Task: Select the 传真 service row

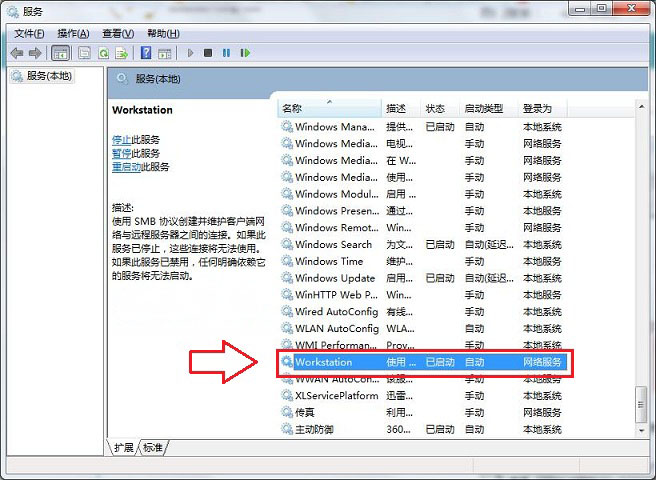Action: pos(423,413)
